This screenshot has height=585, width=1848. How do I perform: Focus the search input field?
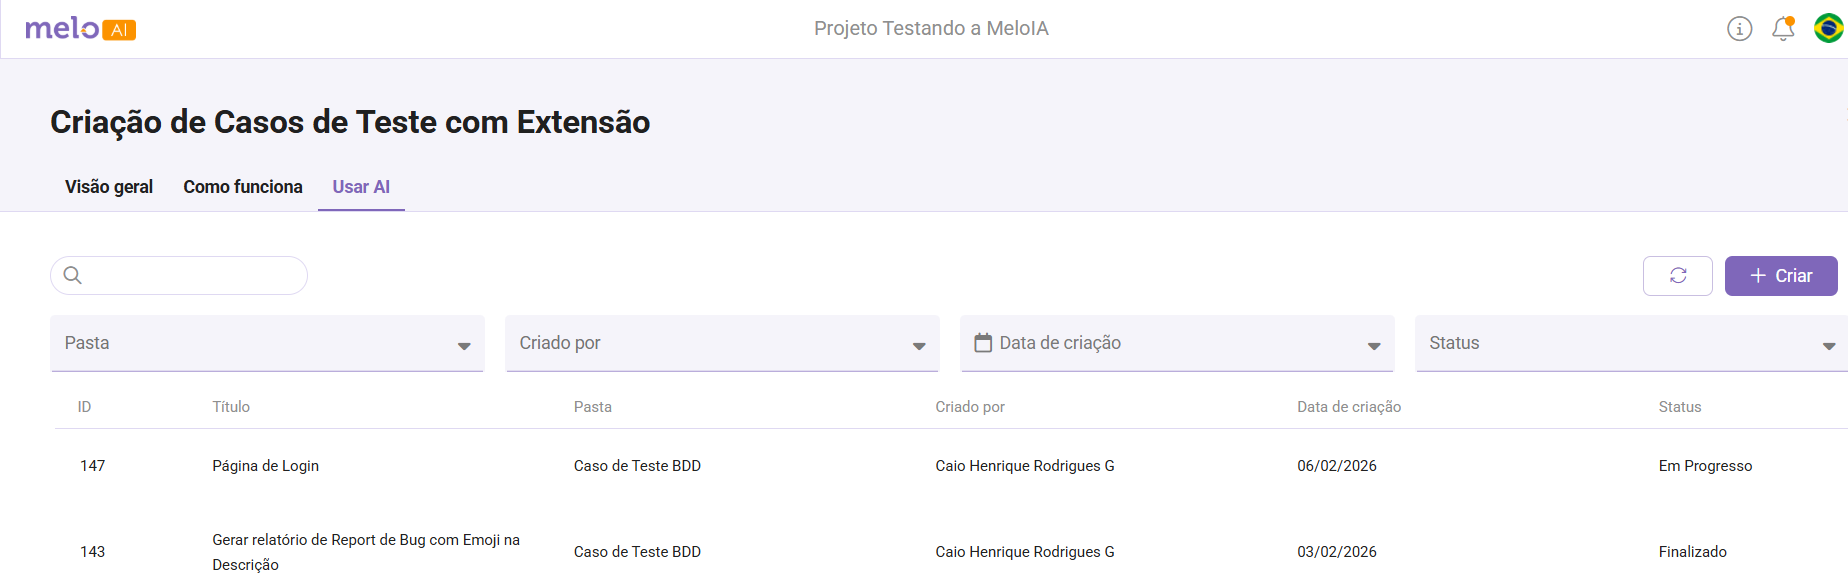point(190,275)
